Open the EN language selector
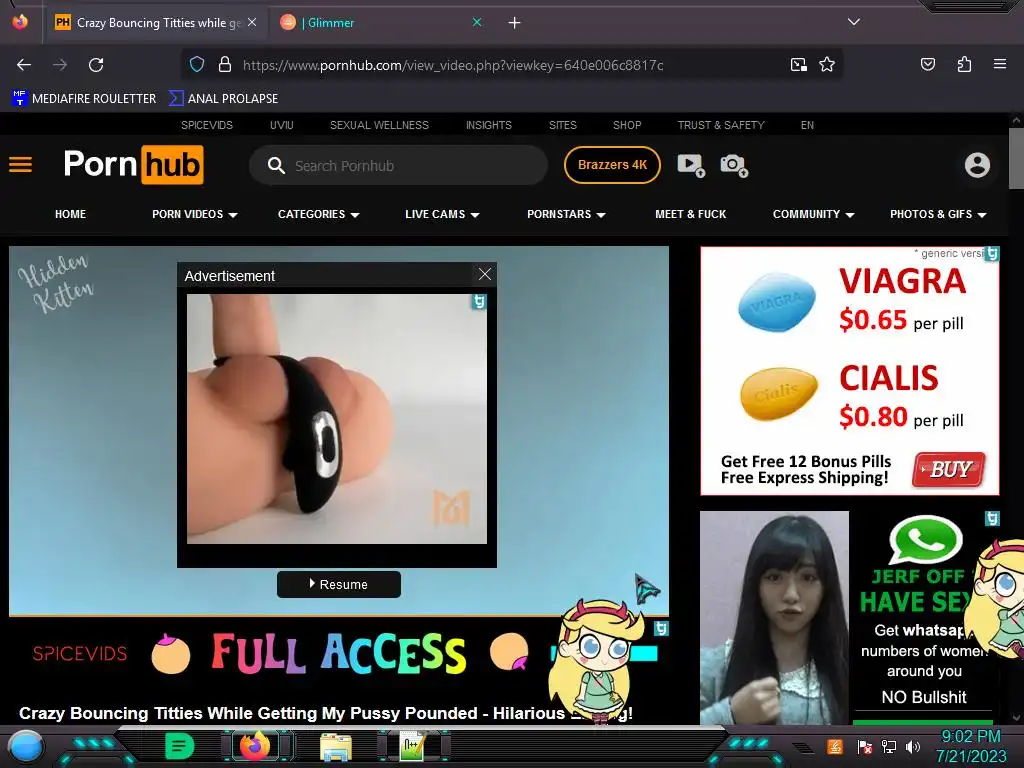 [807, 125]
